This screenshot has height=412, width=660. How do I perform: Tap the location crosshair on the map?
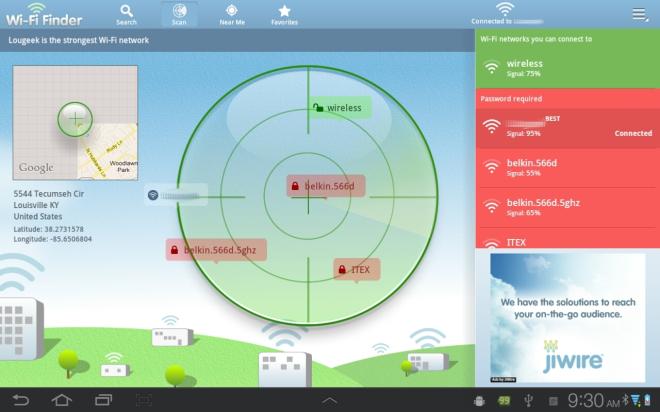pyautogui.click(x=75, y=119)
